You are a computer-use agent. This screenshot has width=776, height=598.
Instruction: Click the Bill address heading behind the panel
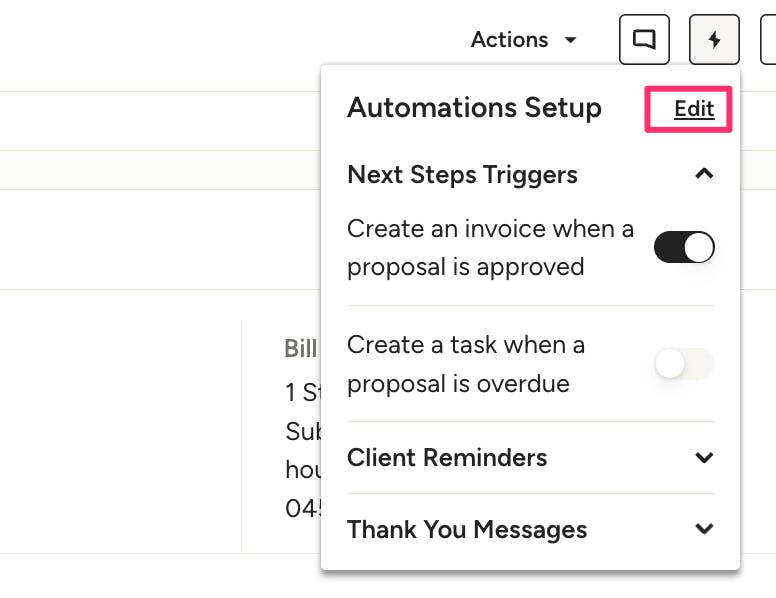coord(300,349)
